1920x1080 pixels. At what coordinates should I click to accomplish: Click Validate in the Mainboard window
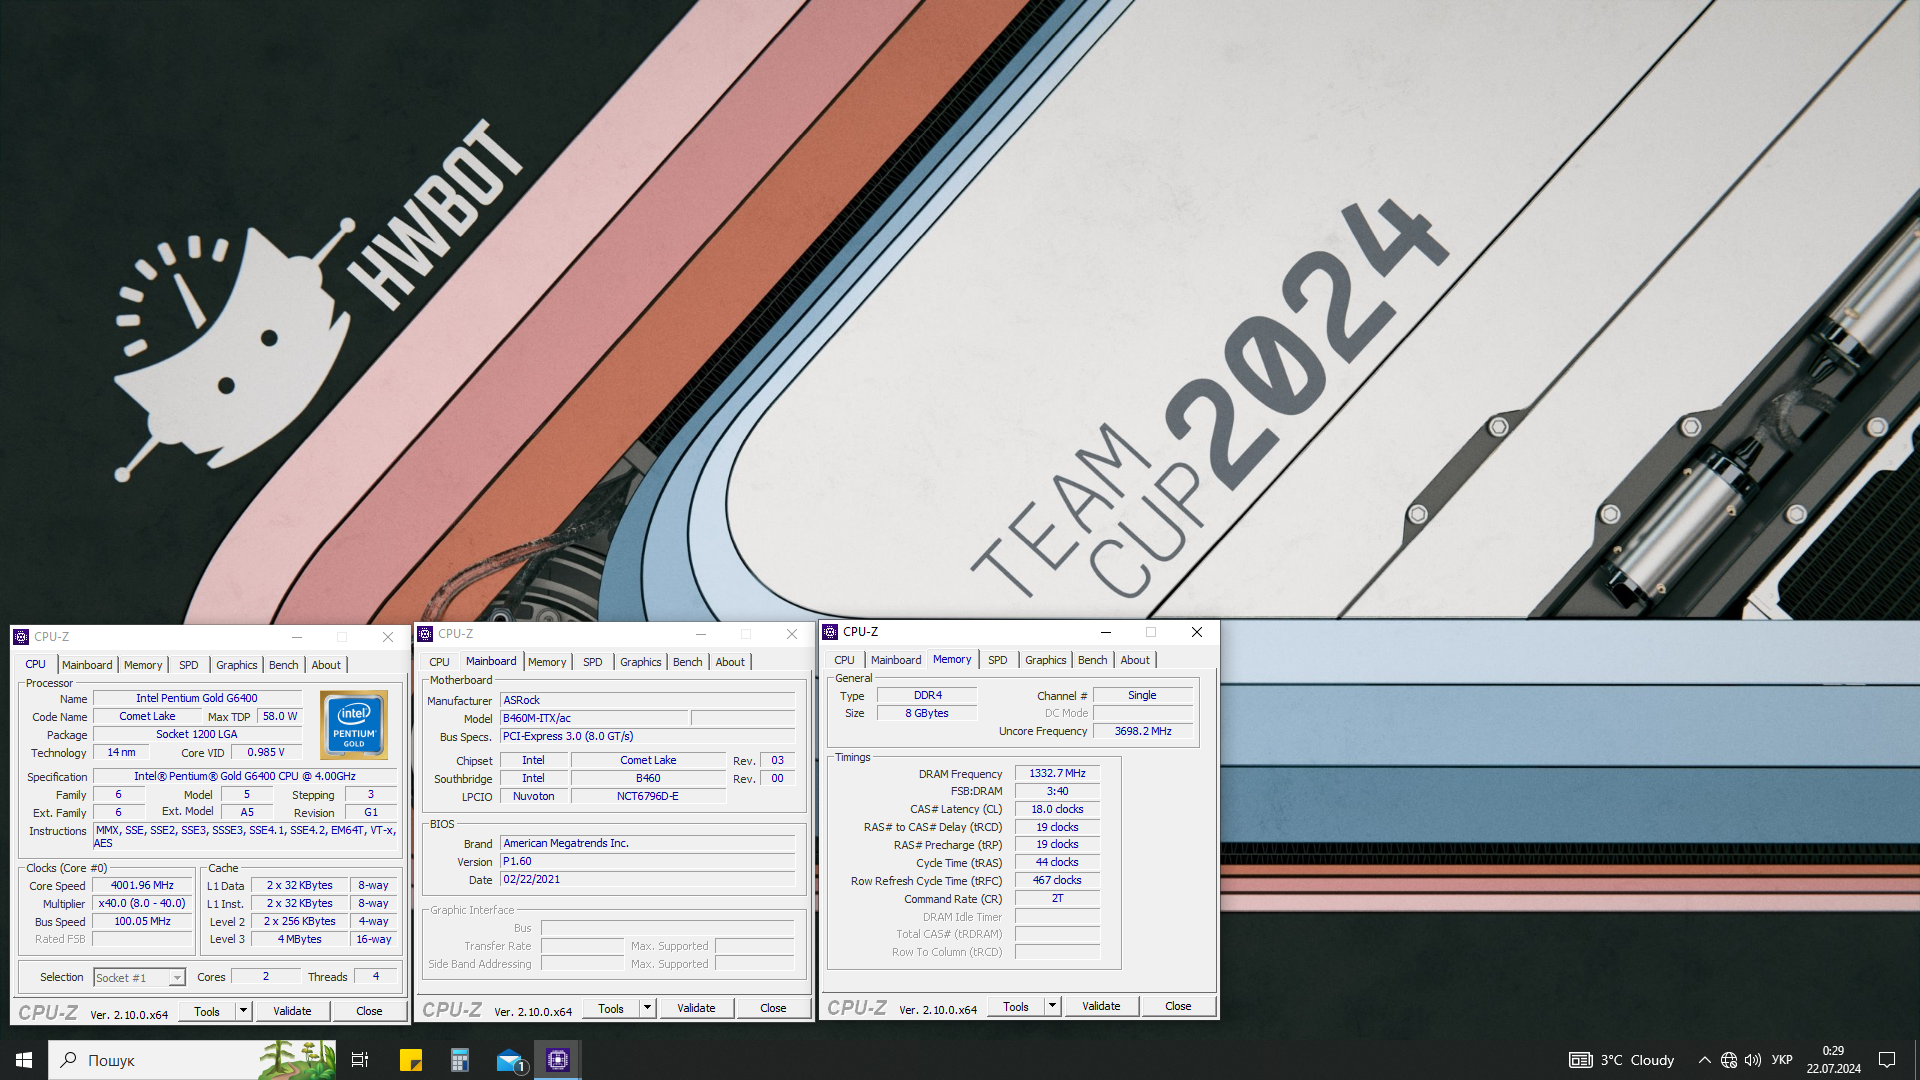696,1008
